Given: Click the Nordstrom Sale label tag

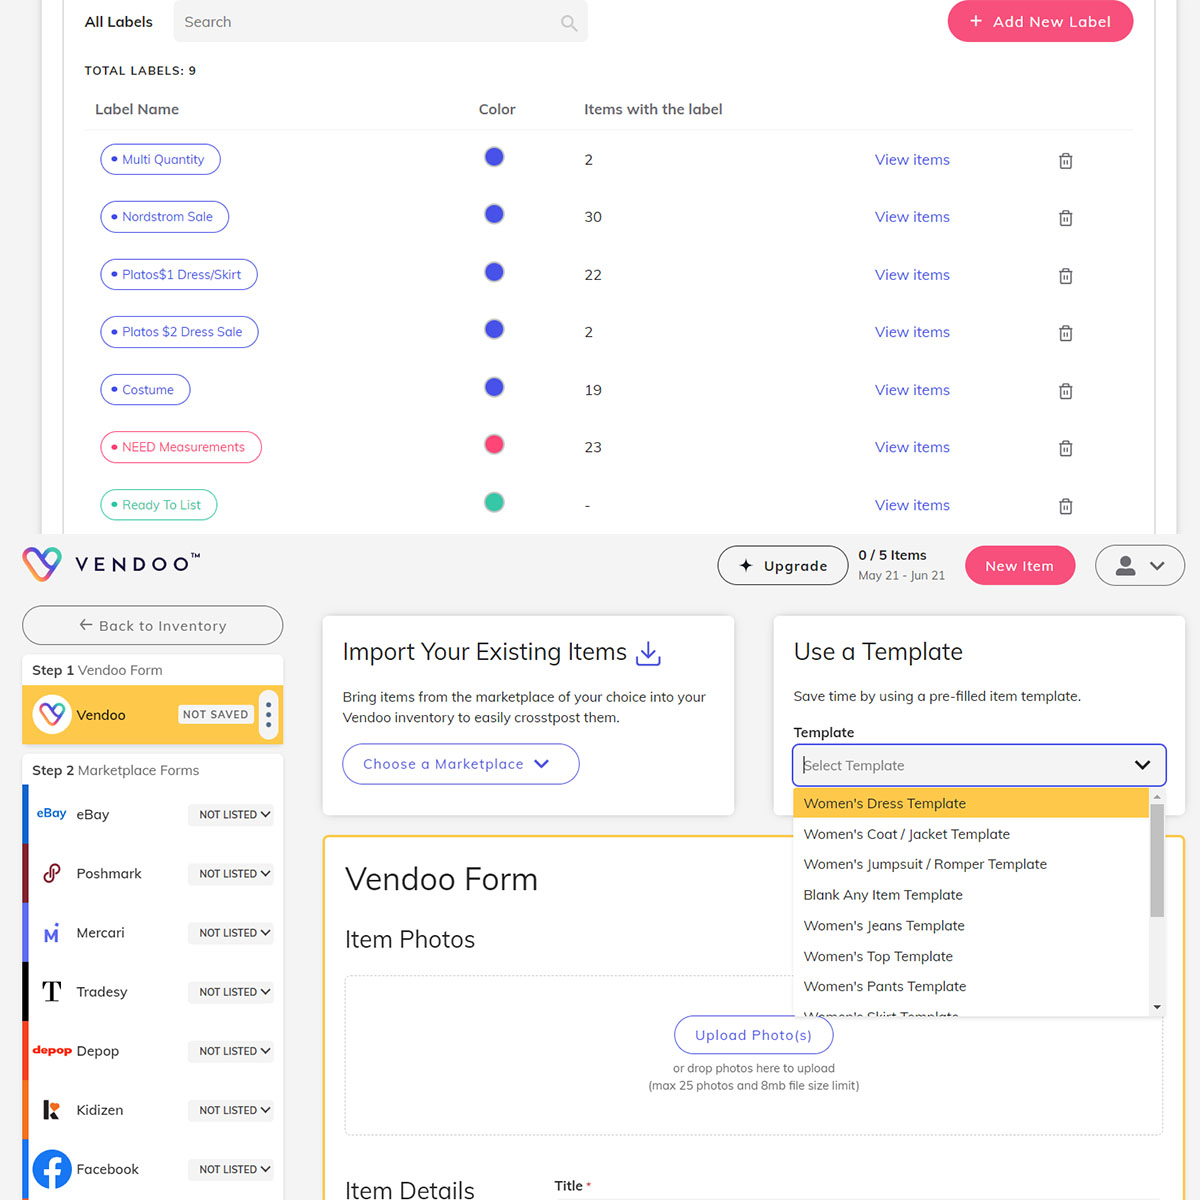Looking at the screenshot, I should [164, 217].
